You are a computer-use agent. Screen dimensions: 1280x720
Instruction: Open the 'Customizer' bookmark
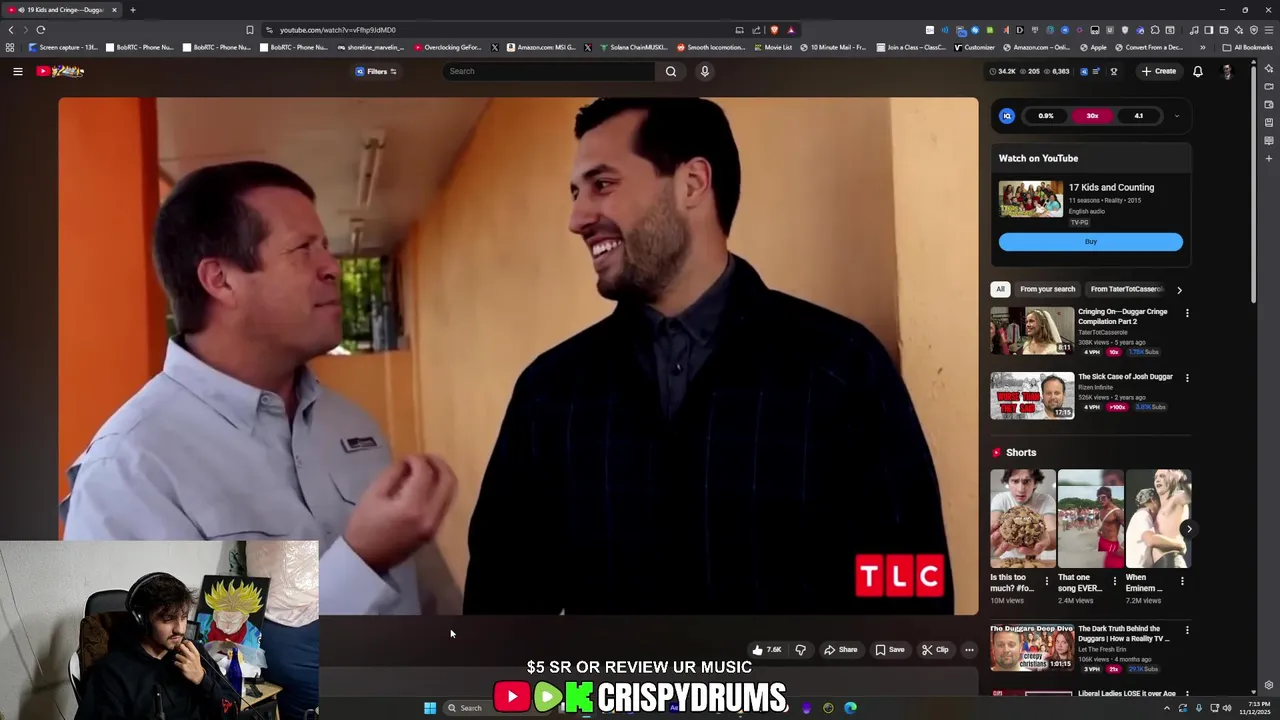pos(975,47)
